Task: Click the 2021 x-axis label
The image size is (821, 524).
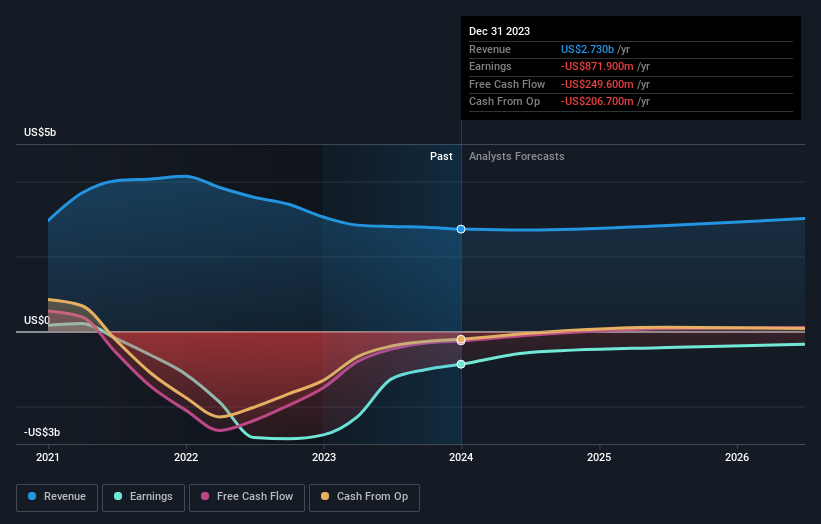Action: (48, 457)
